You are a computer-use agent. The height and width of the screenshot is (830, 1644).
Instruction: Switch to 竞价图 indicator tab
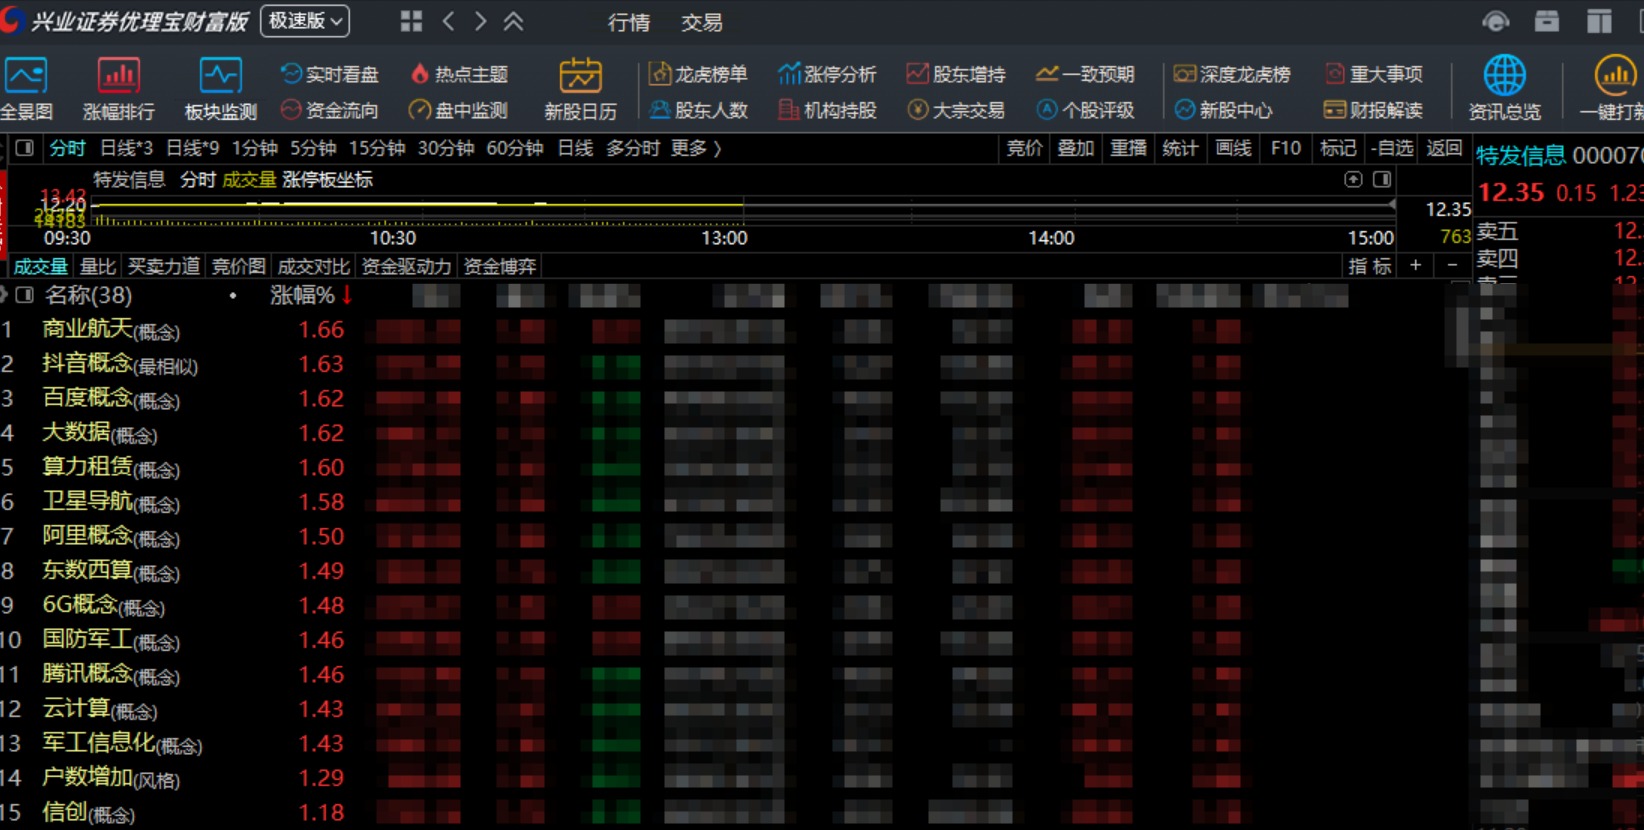(x=239, y=266)
